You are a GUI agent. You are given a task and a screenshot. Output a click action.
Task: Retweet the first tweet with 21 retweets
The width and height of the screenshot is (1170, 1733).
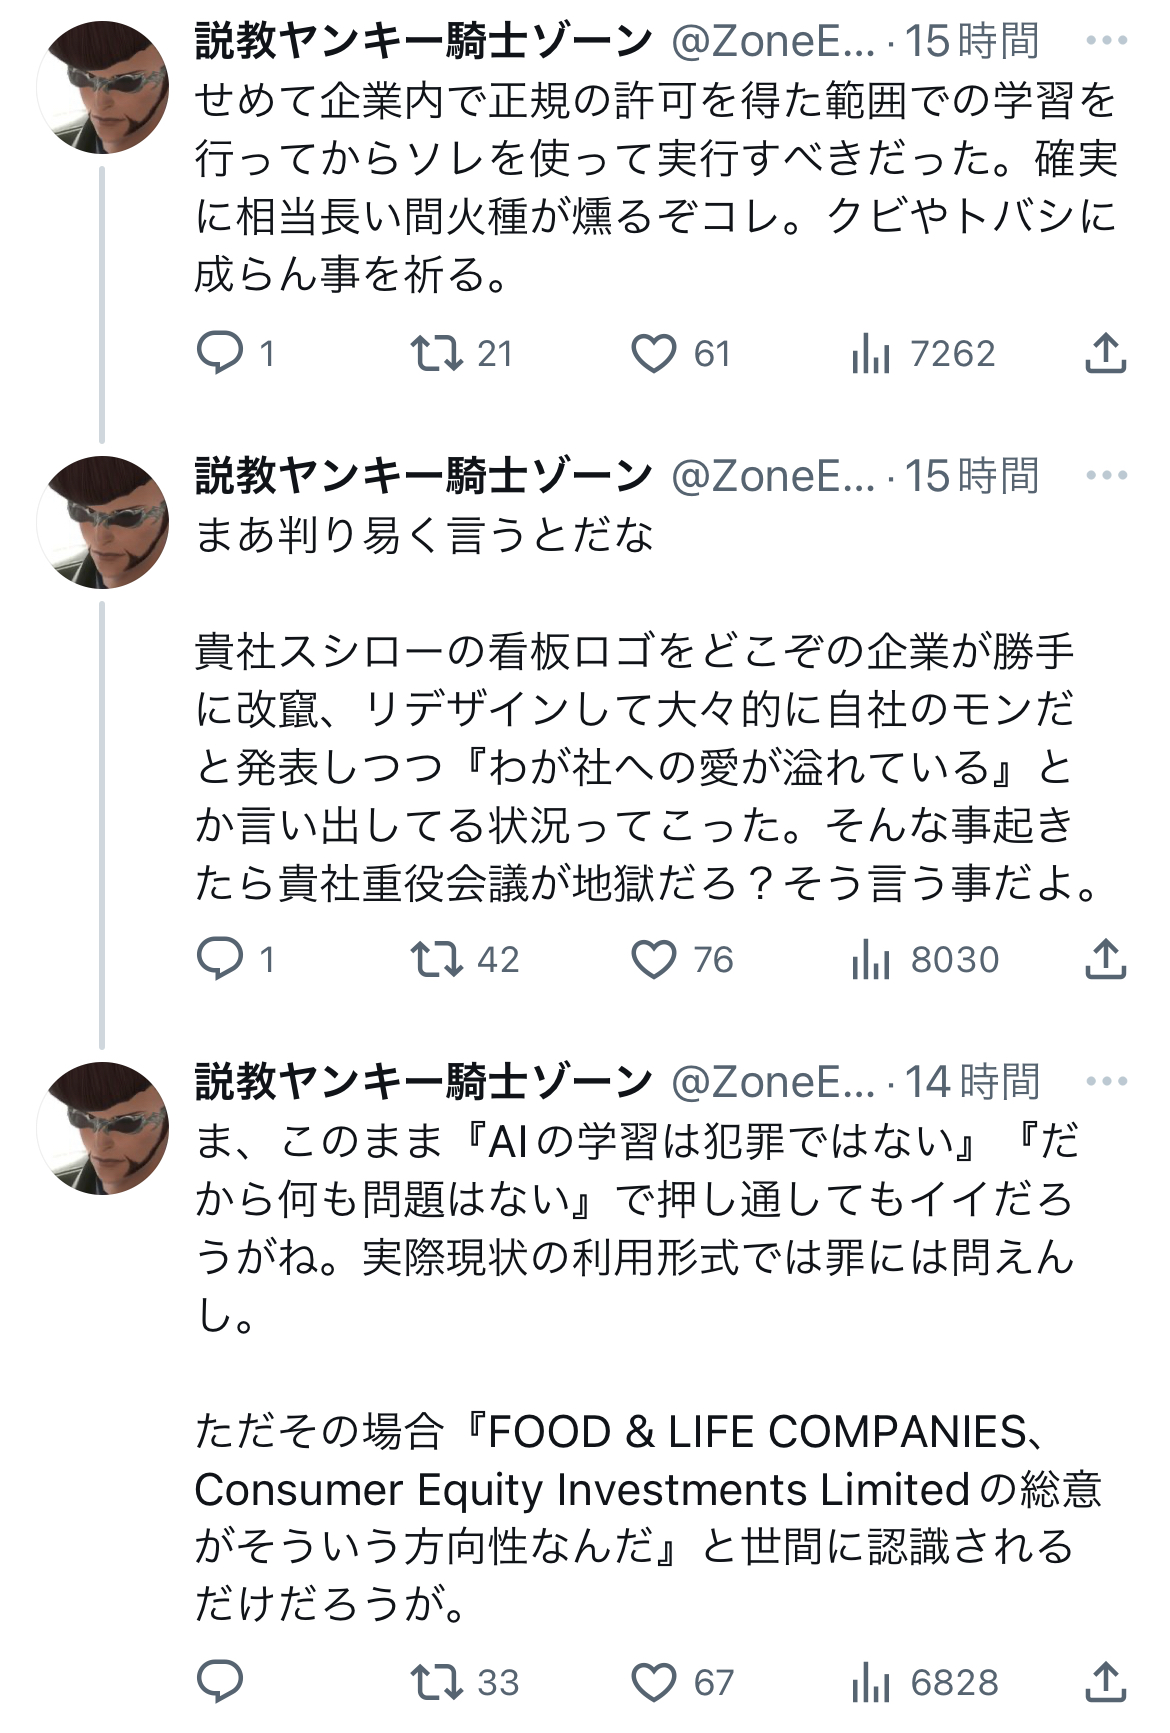tap(437, 353)
